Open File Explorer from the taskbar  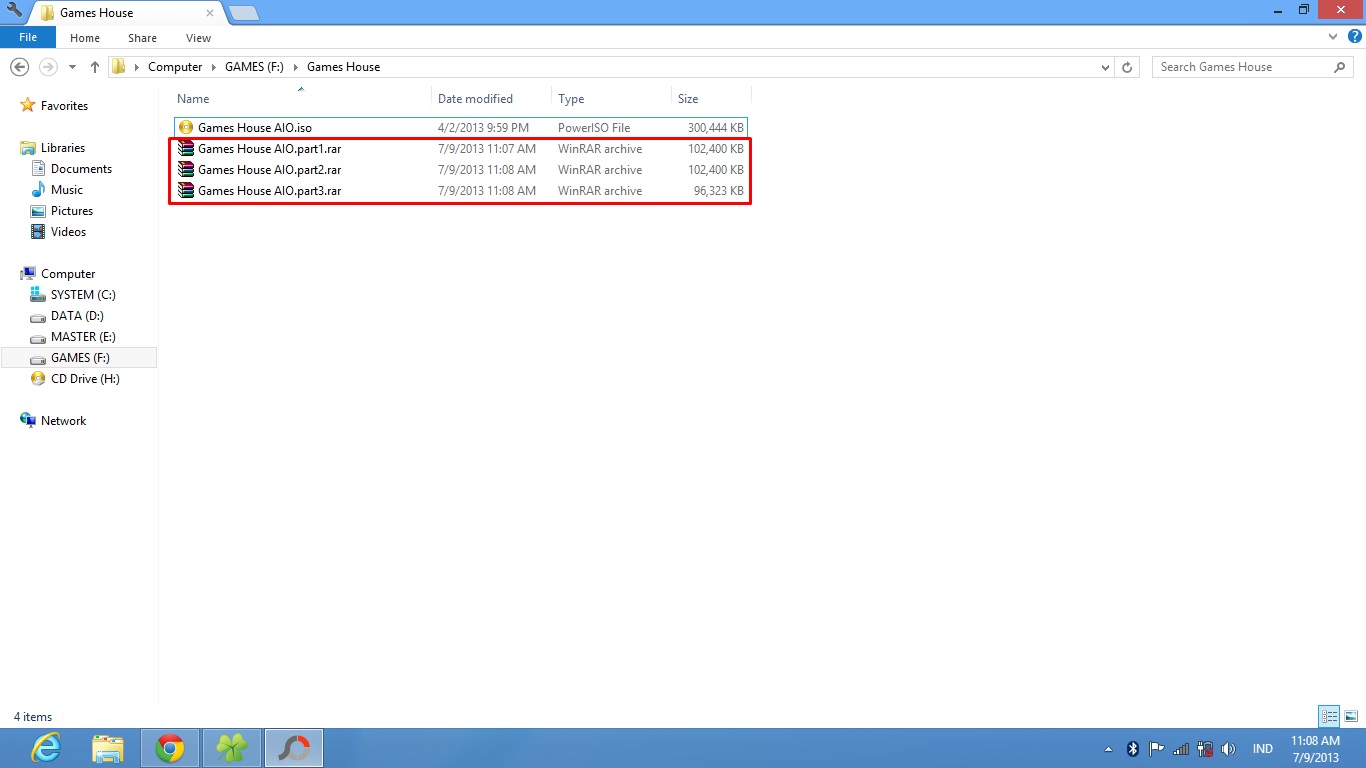pos(108,748)
